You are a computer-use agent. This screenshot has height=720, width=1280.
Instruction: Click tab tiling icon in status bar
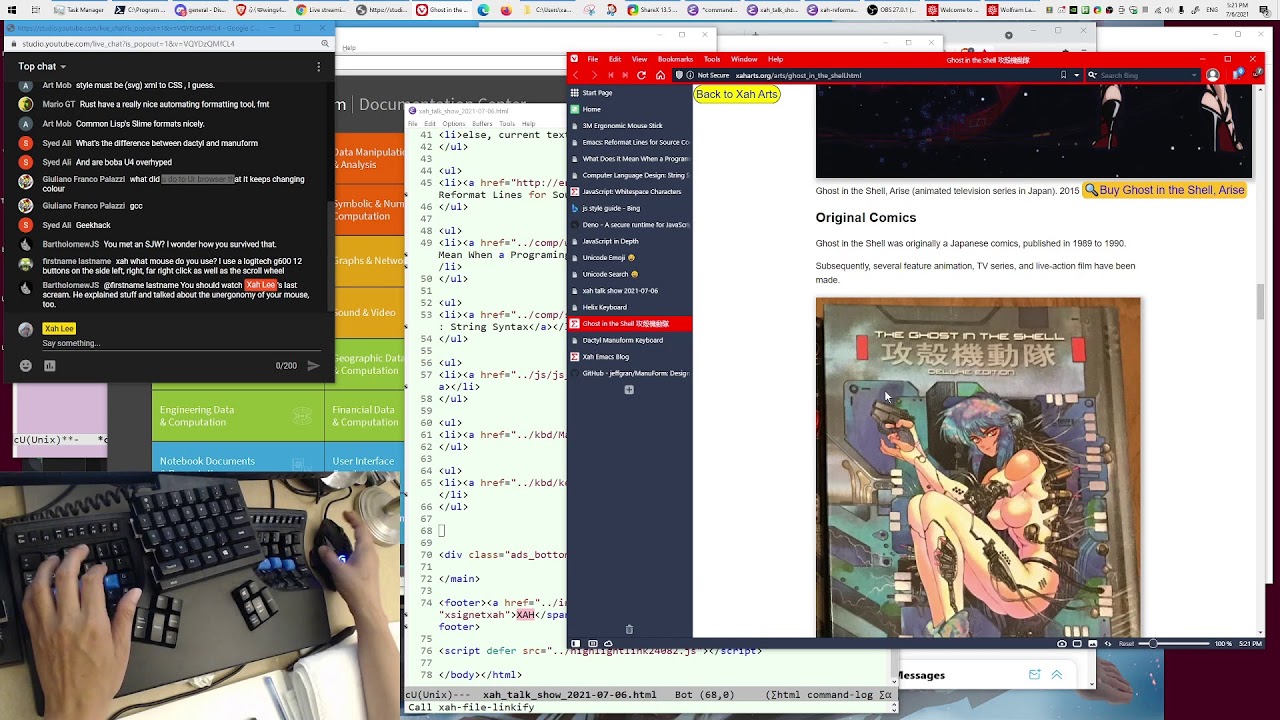point(592,643)
